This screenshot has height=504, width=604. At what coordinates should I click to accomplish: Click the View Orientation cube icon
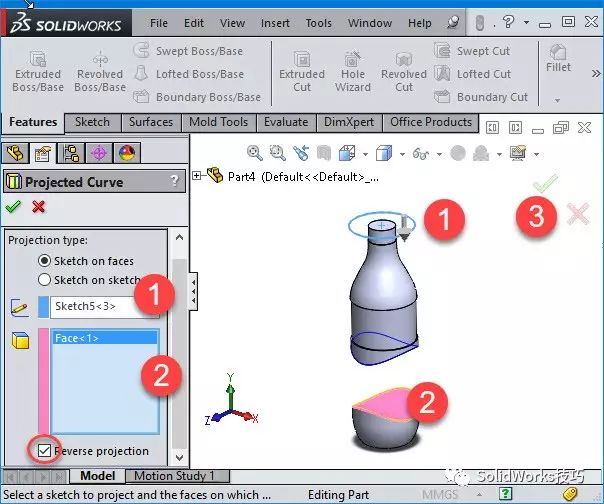(x=347, y=153)
